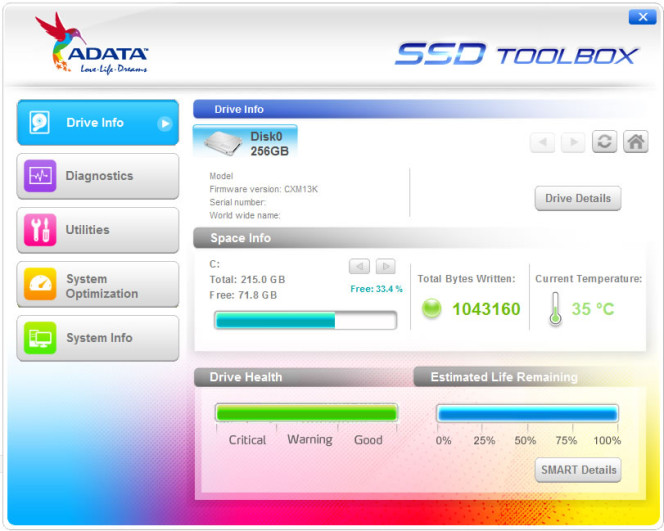The height and width of the screenshot is (531, 664).
Task: Click the World wide name label
Action: [x=245, y=216]
